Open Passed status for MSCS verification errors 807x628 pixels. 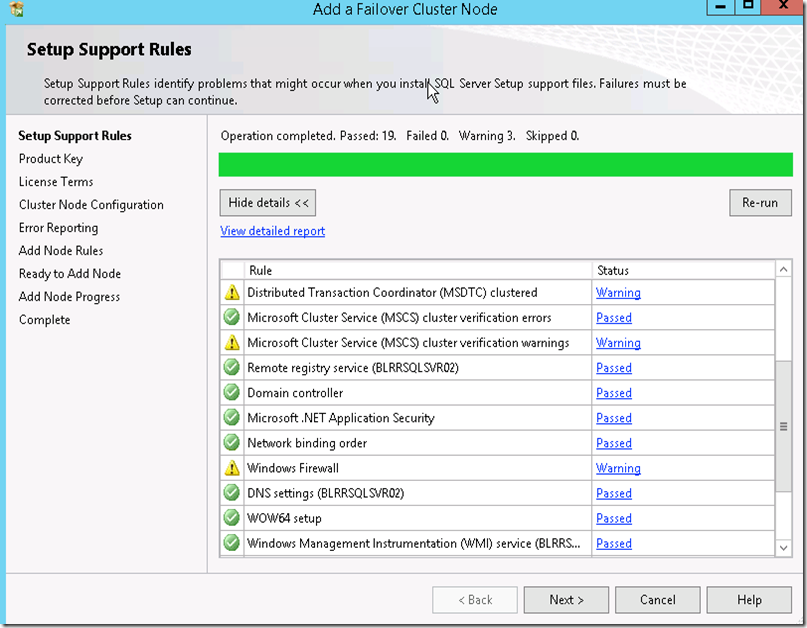[x=613, y=318]
